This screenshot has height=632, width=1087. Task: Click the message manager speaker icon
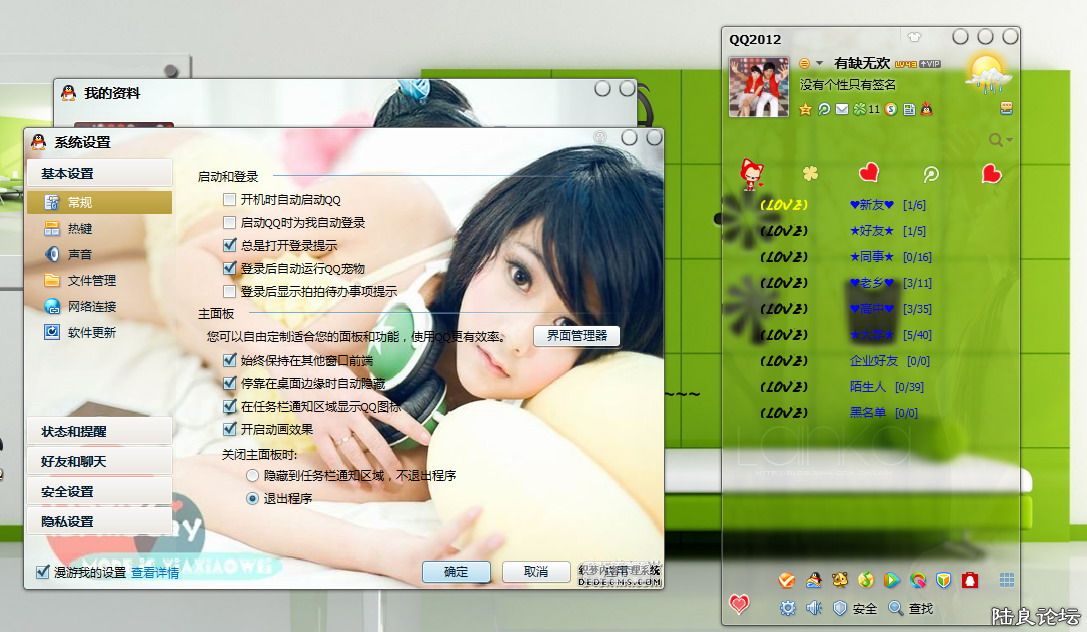(x=814, y=608)
